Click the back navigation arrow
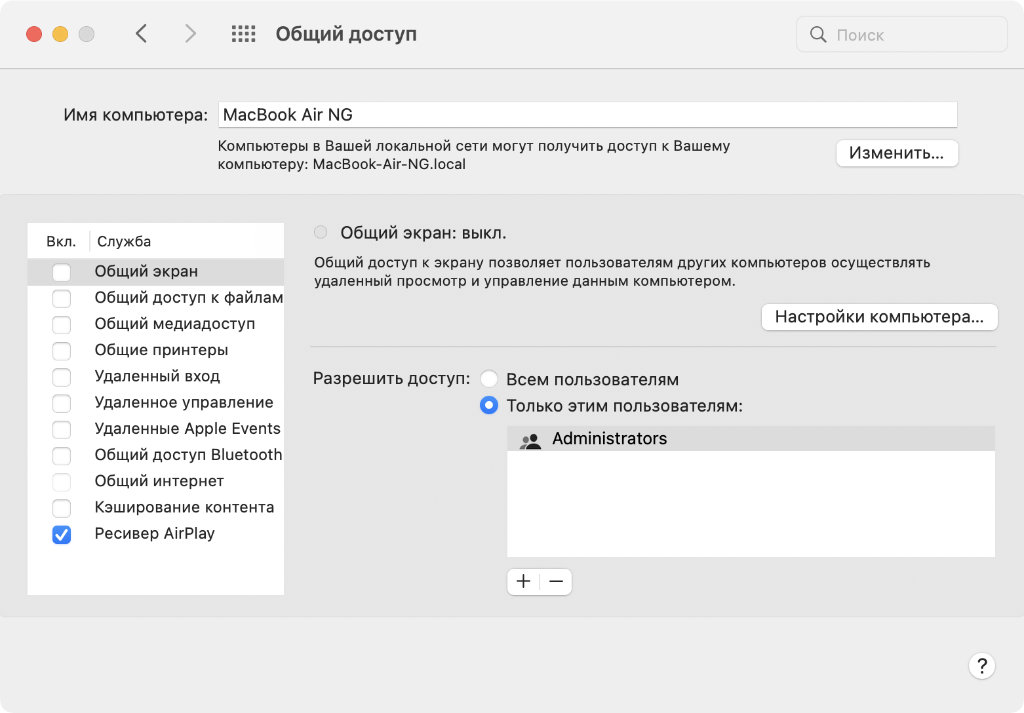 click(141, 34)
